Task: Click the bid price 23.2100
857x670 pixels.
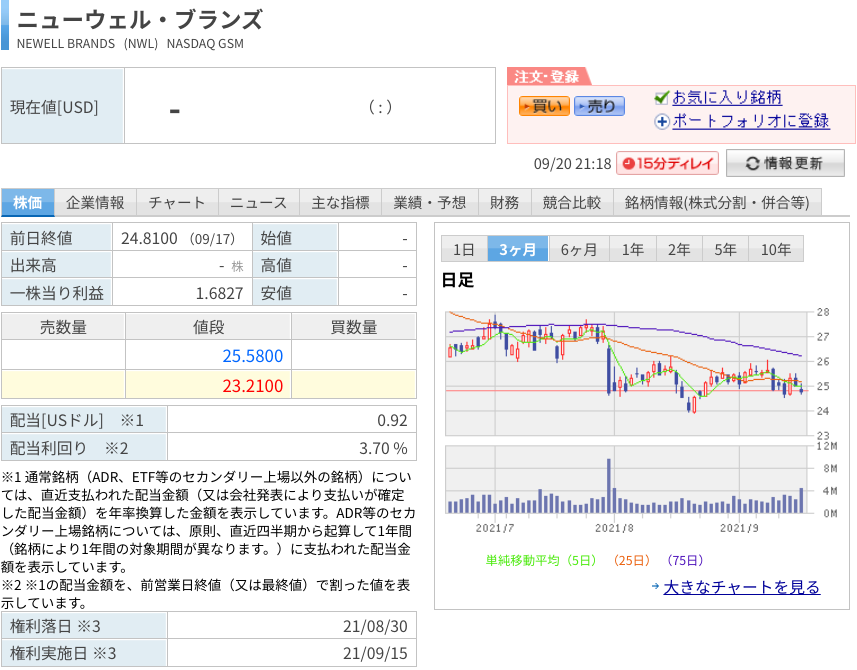Action: click(x=253, y=386)
